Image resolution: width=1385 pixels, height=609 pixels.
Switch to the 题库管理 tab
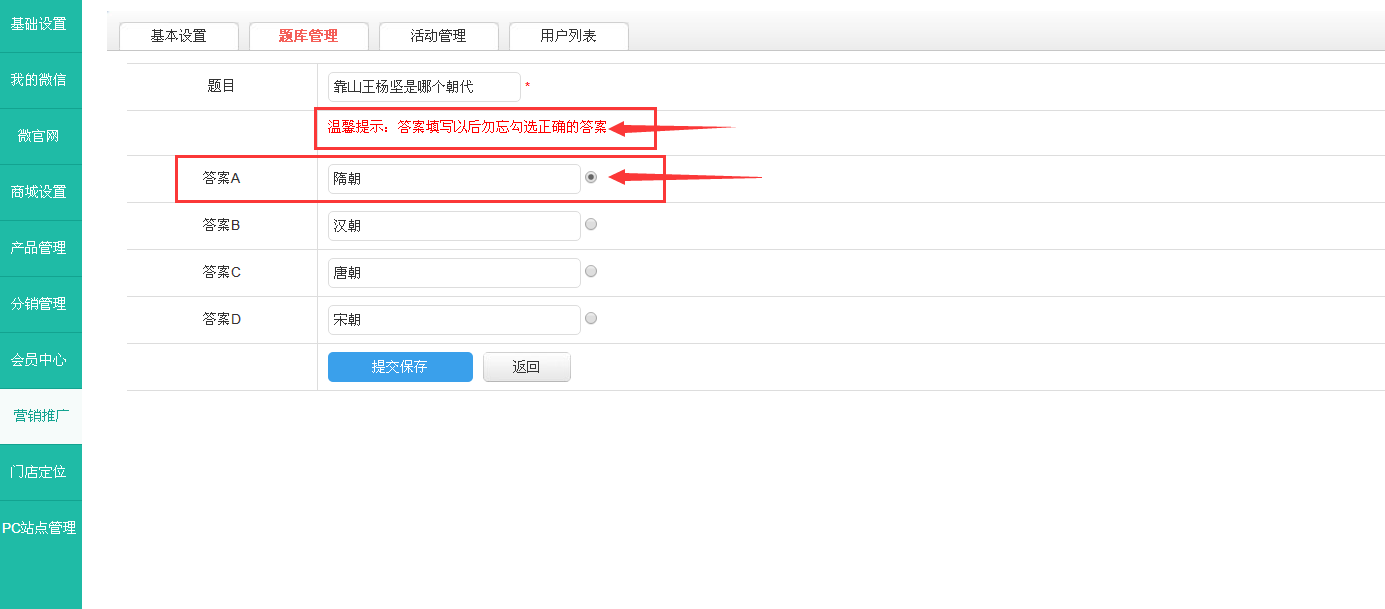tap(308, 36)
